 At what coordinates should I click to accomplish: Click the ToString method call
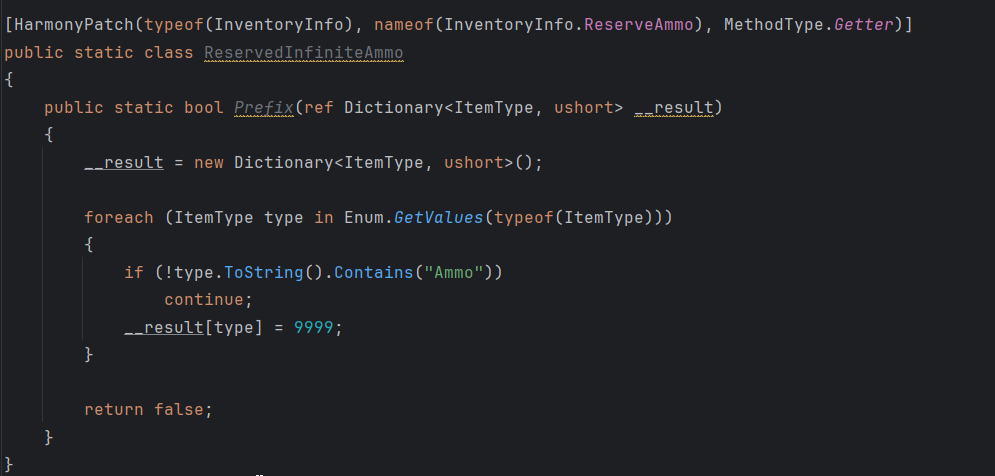pyautogui.click(x=264, y=272)
